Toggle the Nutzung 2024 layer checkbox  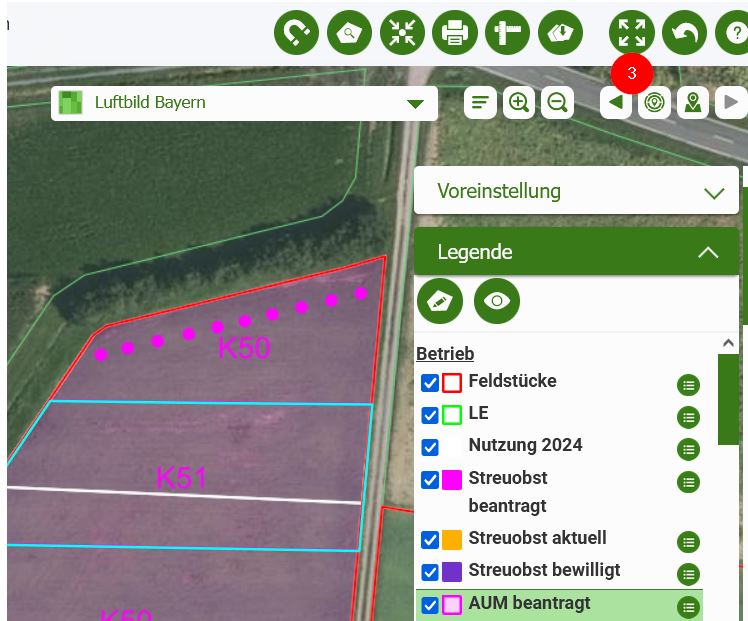430,447
